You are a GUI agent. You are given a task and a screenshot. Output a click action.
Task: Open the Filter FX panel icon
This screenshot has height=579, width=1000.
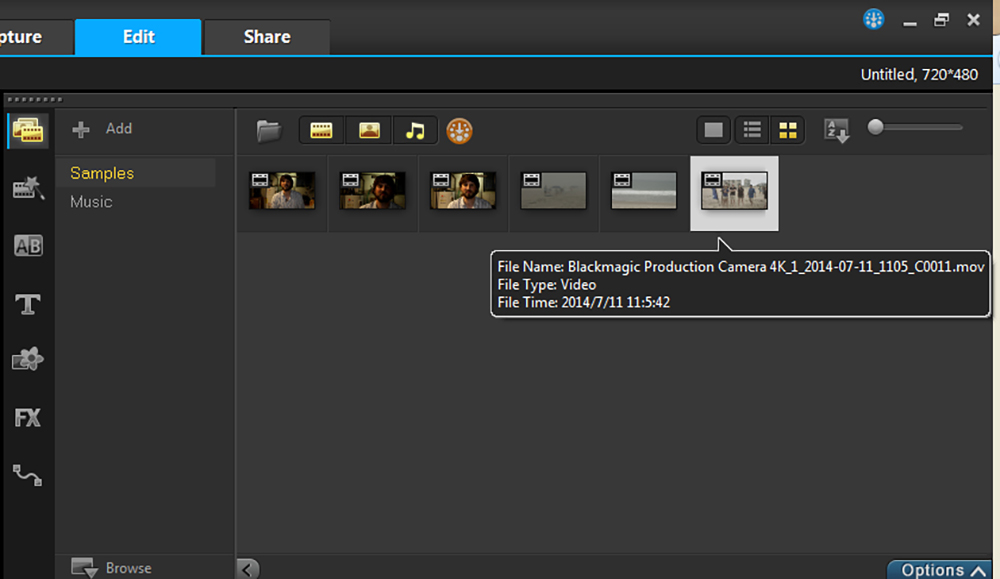coord(27,418)
